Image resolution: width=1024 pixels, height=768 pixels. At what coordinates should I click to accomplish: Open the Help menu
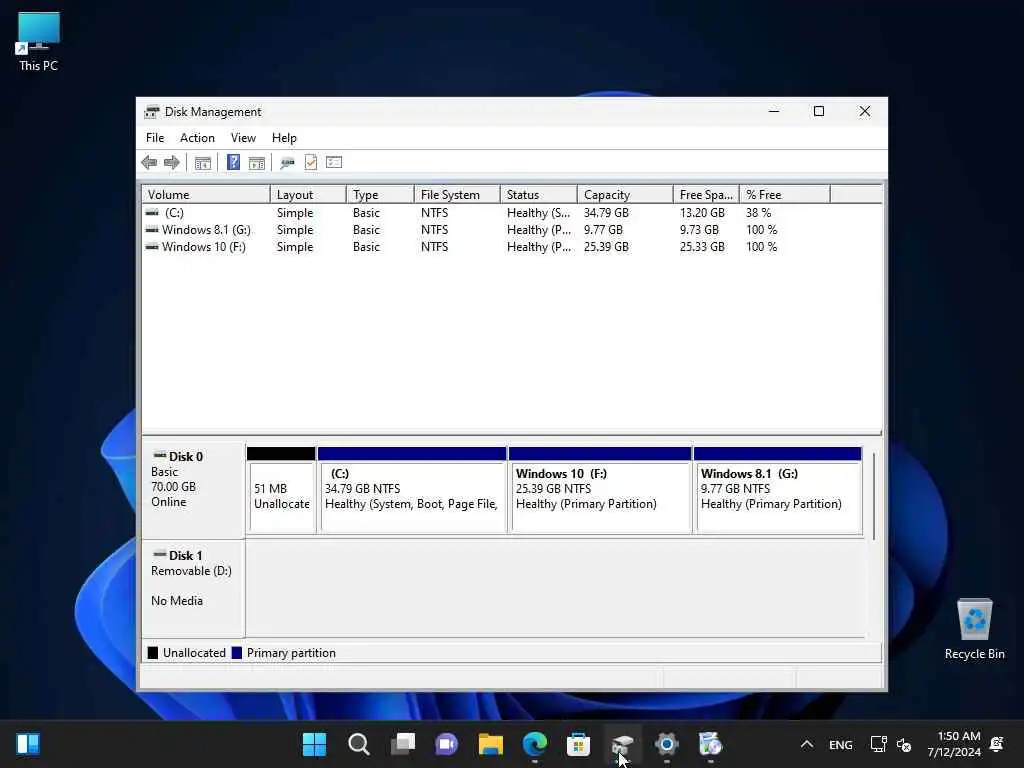coord(284,138)
